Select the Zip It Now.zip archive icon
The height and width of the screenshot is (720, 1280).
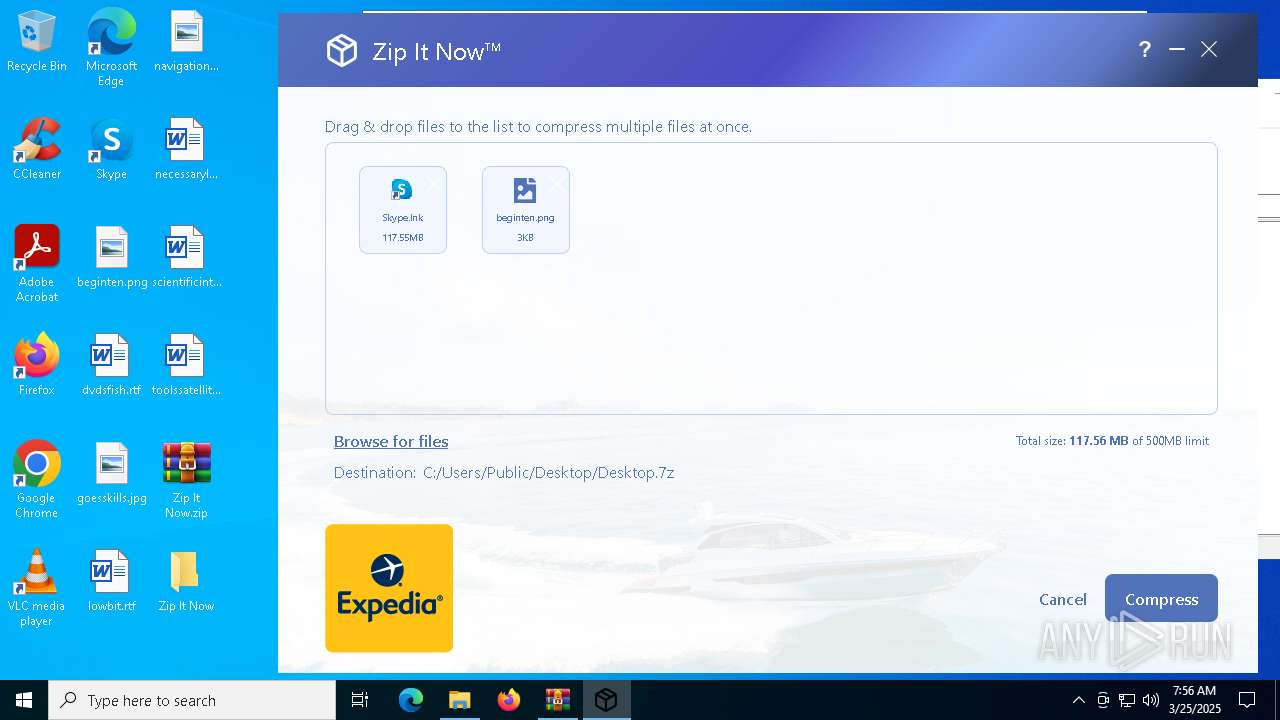[x=186, y=480]
